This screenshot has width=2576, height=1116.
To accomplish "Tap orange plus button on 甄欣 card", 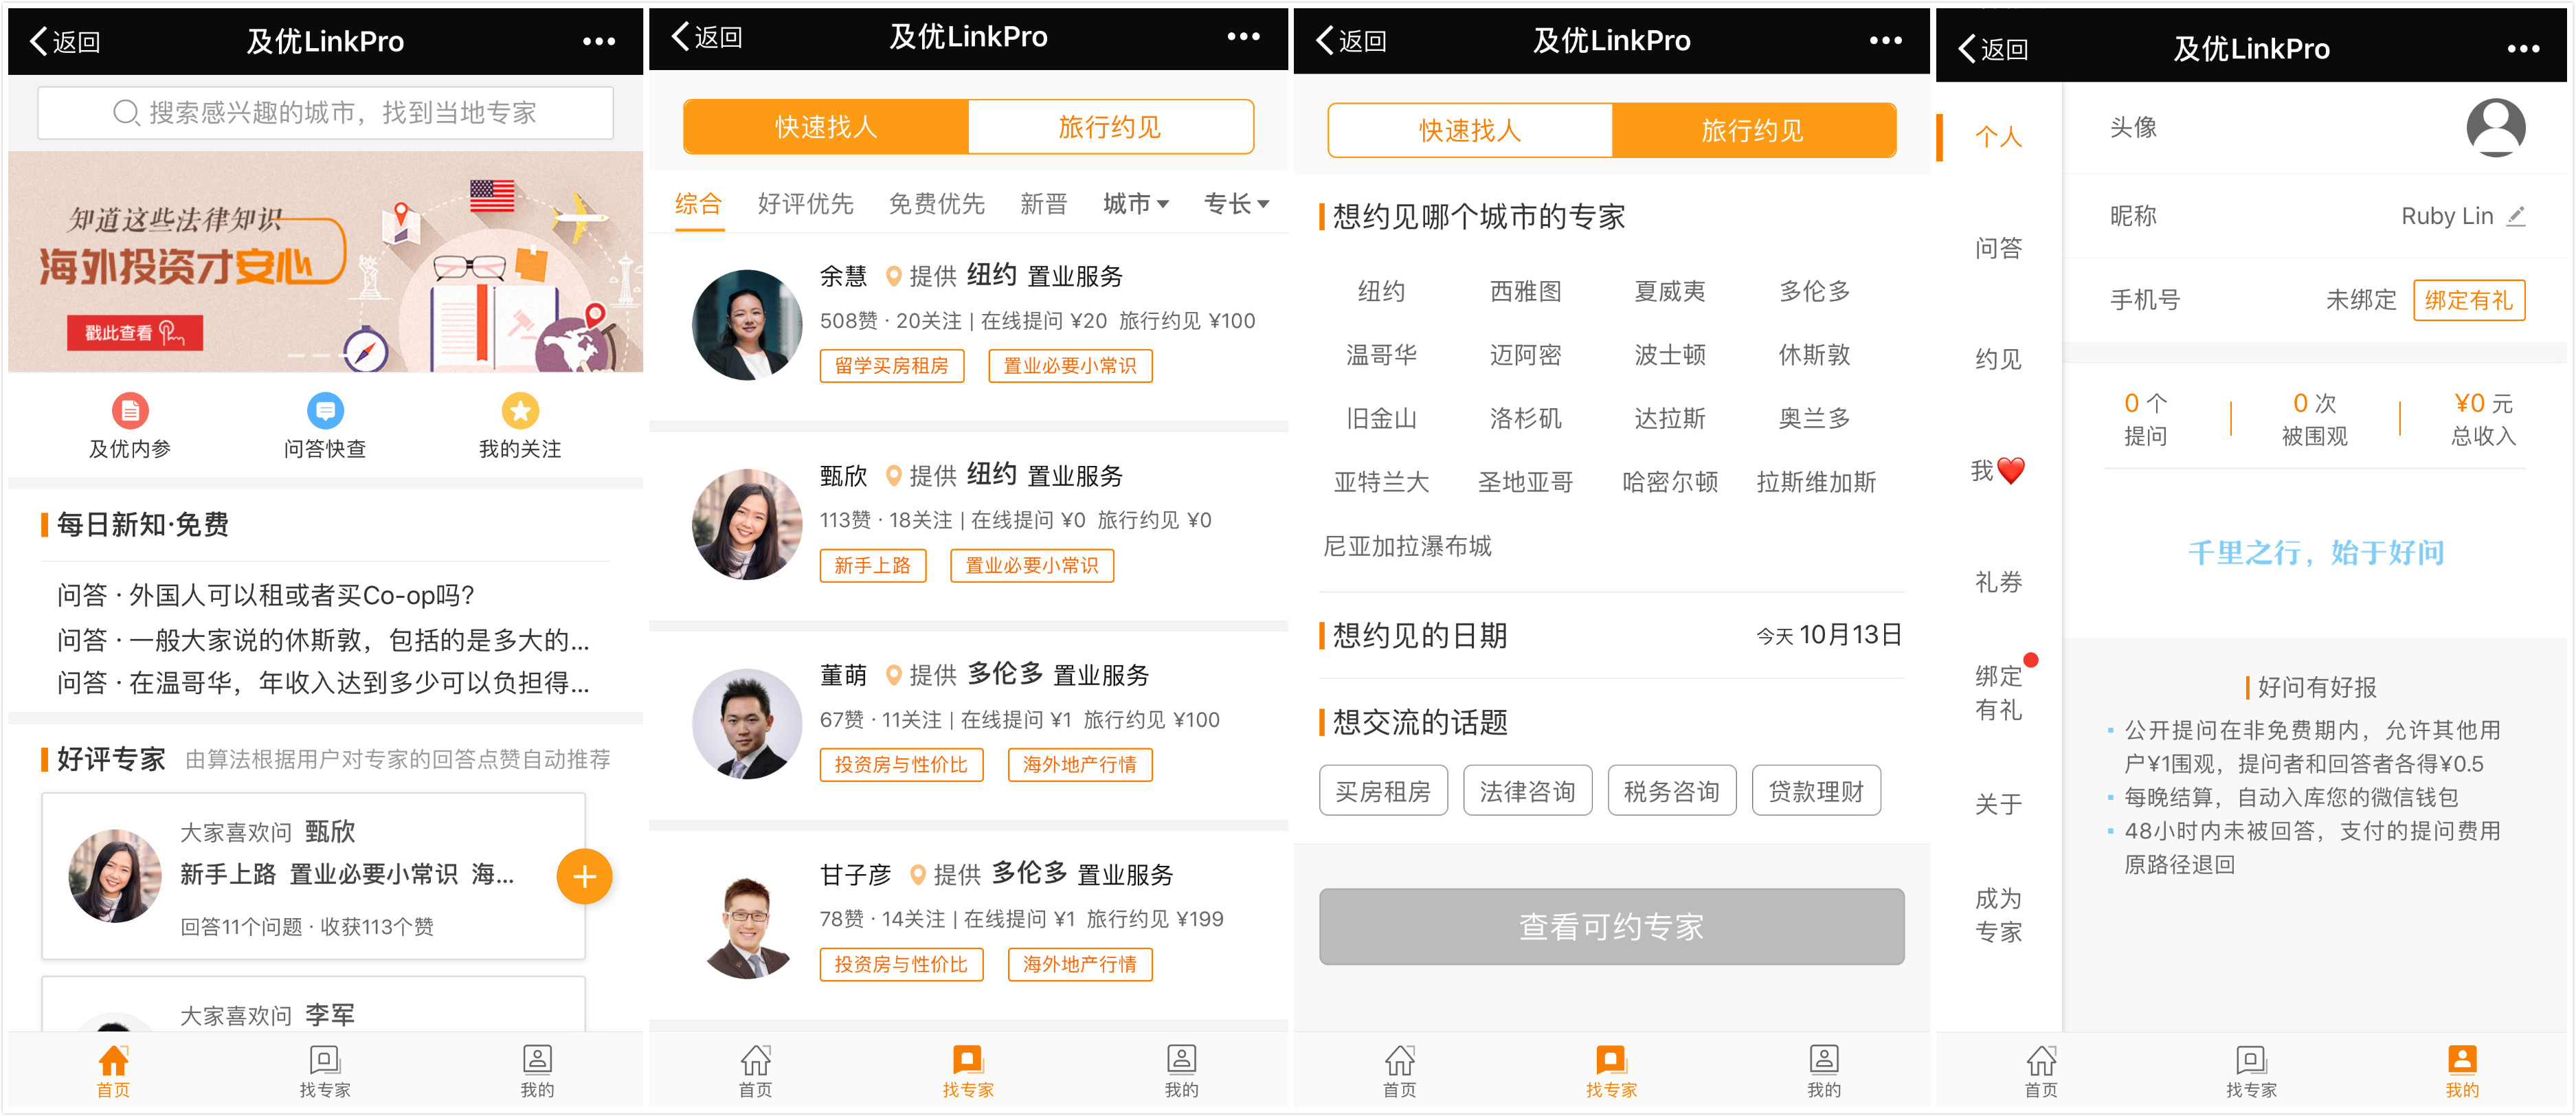I will [584, 876].
